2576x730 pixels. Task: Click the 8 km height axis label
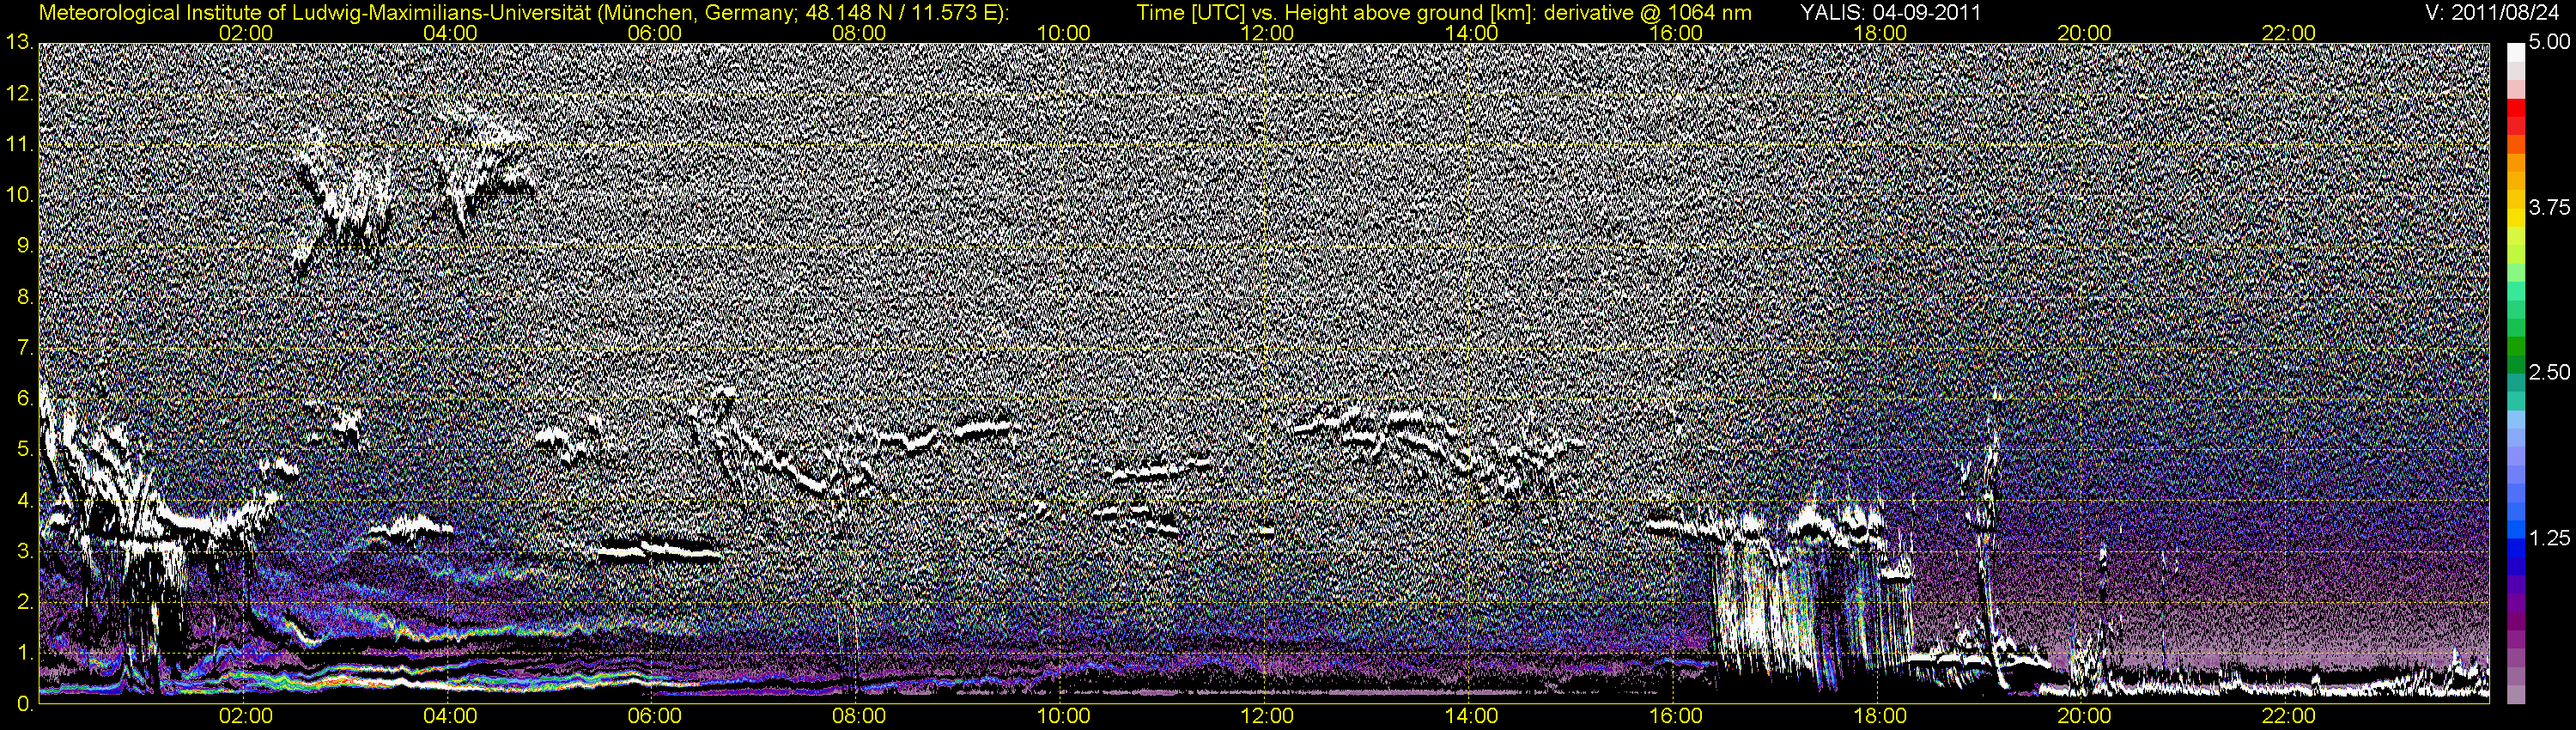tap(25, 297)
